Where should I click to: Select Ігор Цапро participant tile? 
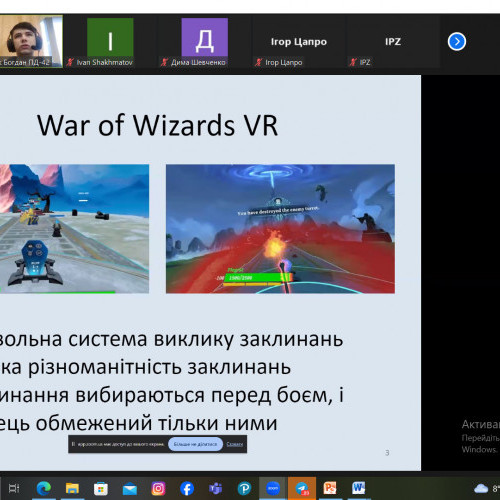point(299,41)
